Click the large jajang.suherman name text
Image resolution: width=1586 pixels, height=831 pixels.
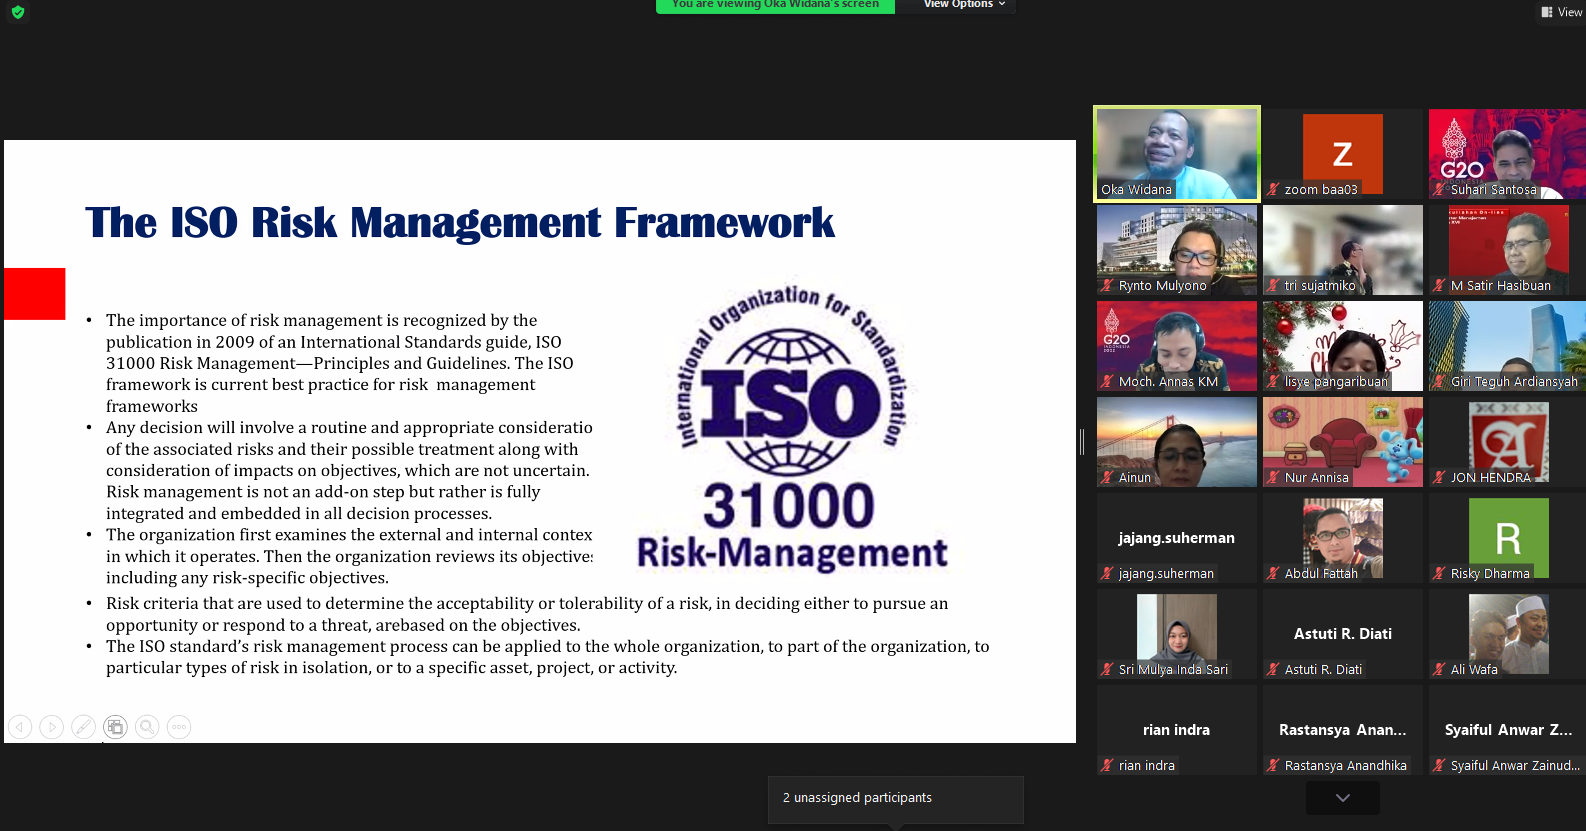coord(1177,538)
